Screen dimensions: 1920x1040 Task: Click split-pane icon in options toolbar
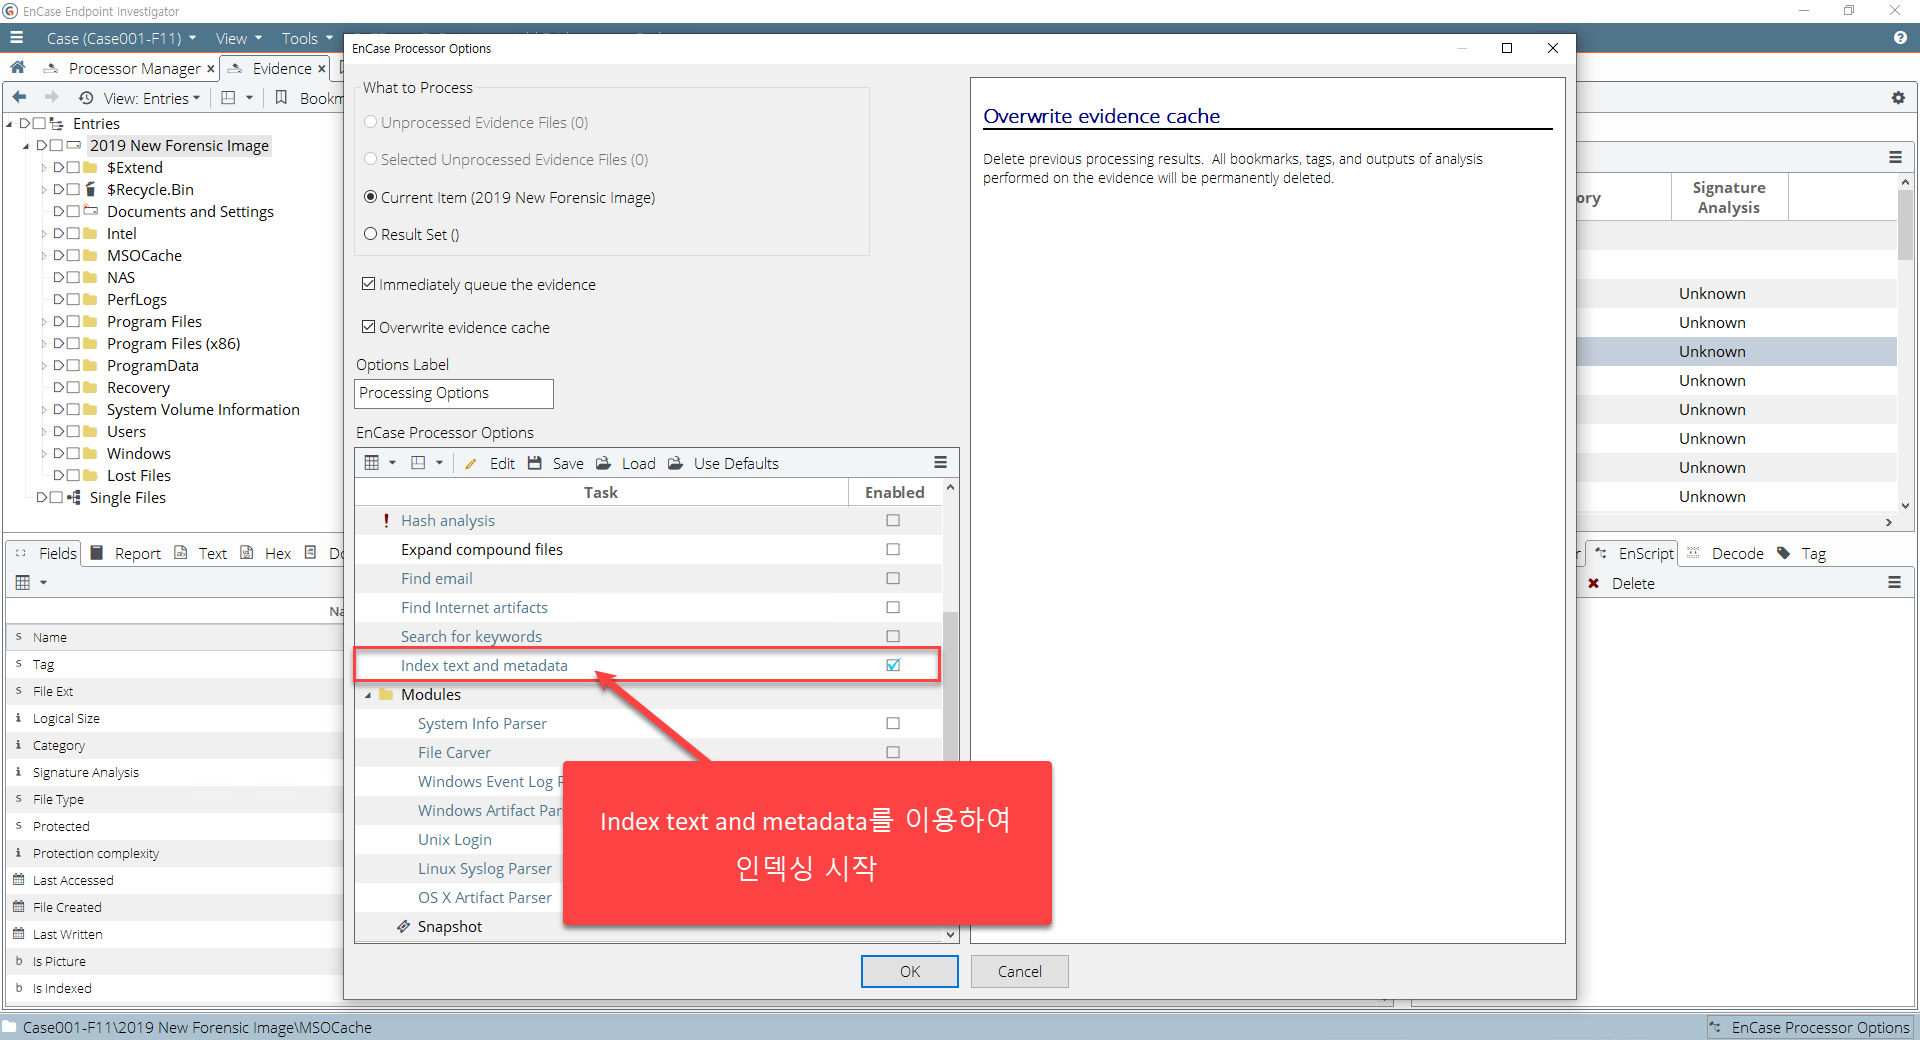(418, 463)
